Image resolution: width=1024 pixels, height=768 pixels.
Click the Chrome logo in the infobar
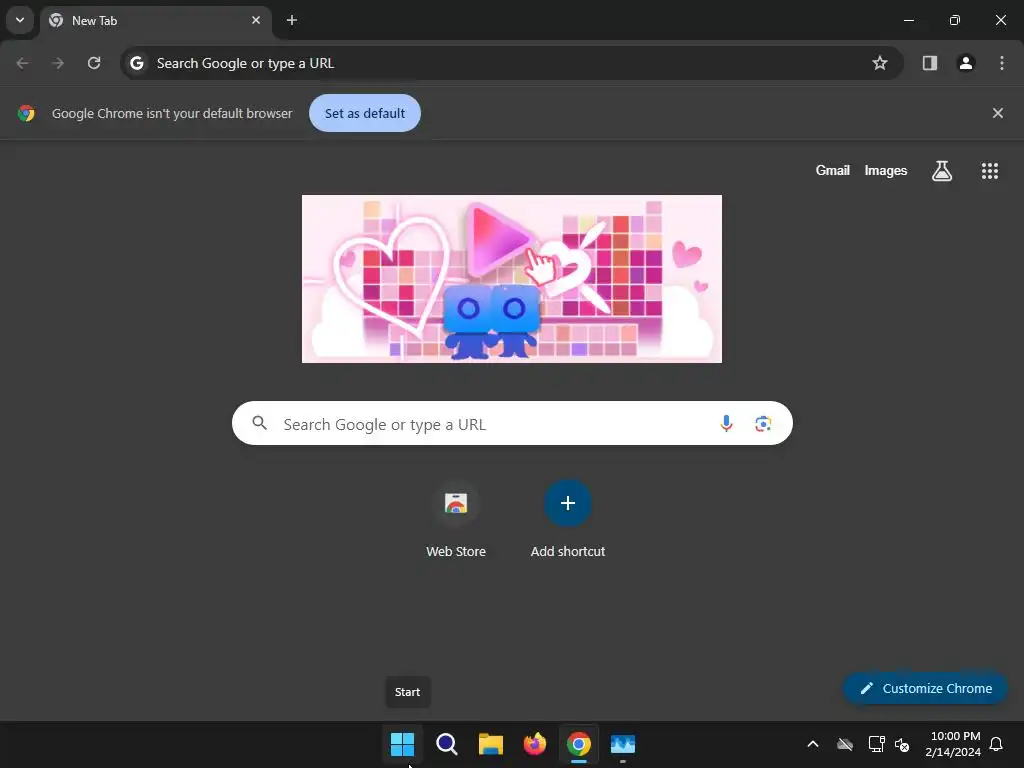(26, 113)
